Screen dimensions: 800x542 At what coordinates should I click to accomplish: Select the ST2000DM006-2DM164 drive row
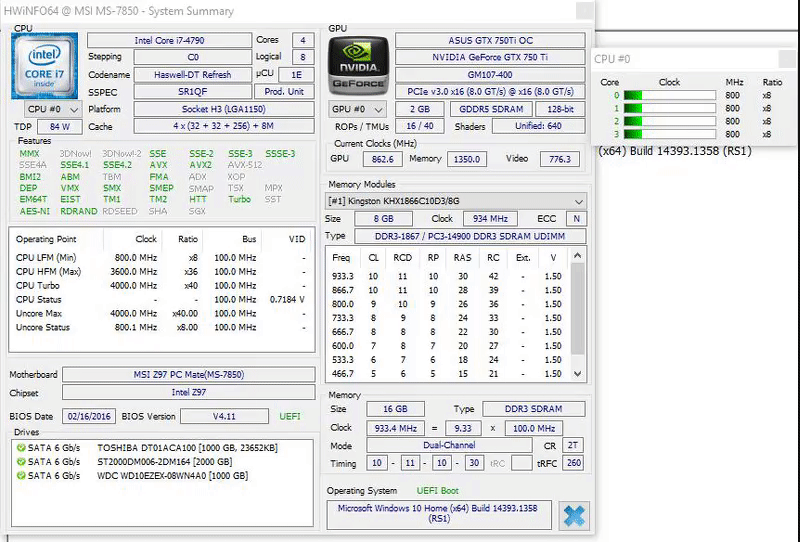pos(162,461)
